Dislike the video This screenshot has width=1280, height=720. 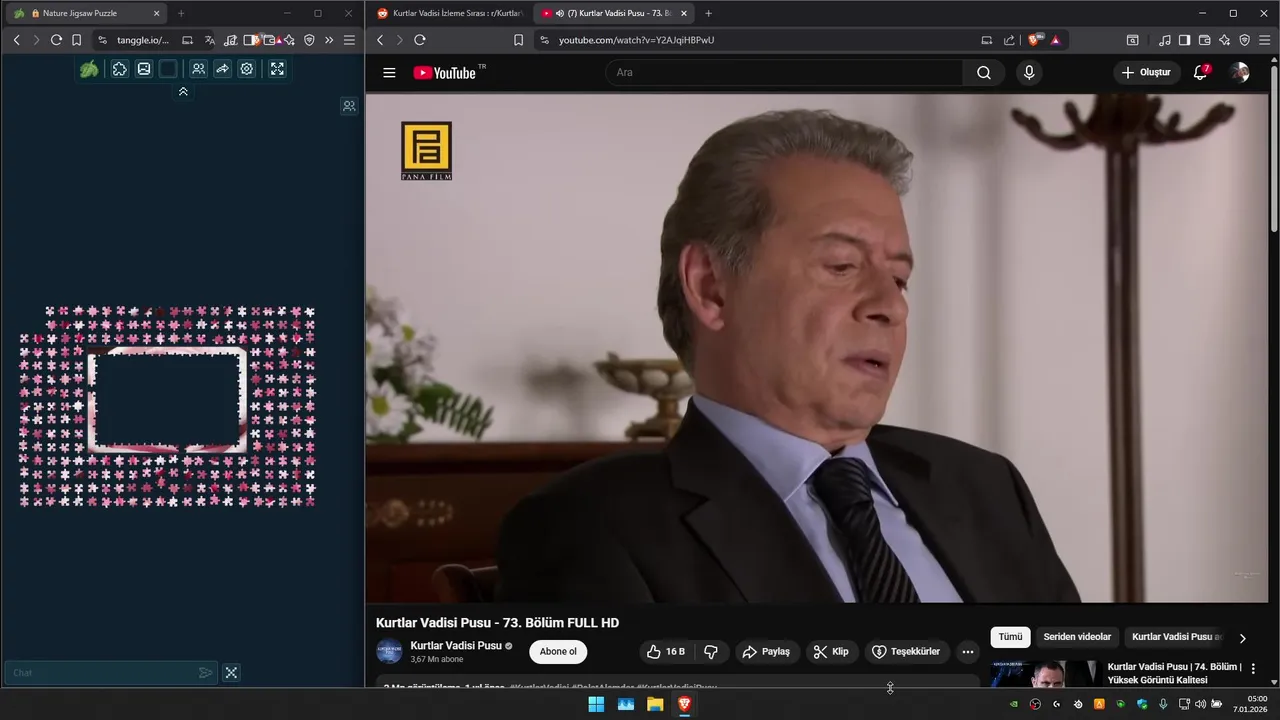[711, 652]
